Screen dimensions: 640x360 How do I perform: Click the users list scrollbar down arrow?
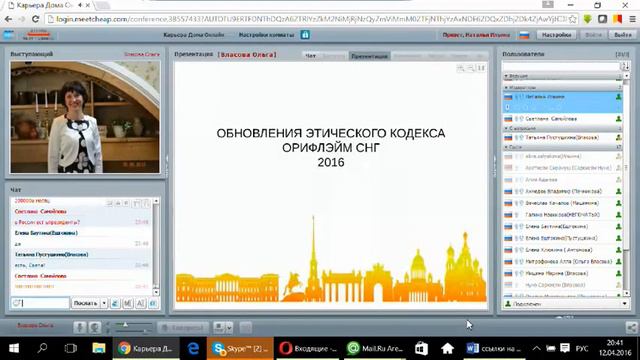tap(627, 293)
